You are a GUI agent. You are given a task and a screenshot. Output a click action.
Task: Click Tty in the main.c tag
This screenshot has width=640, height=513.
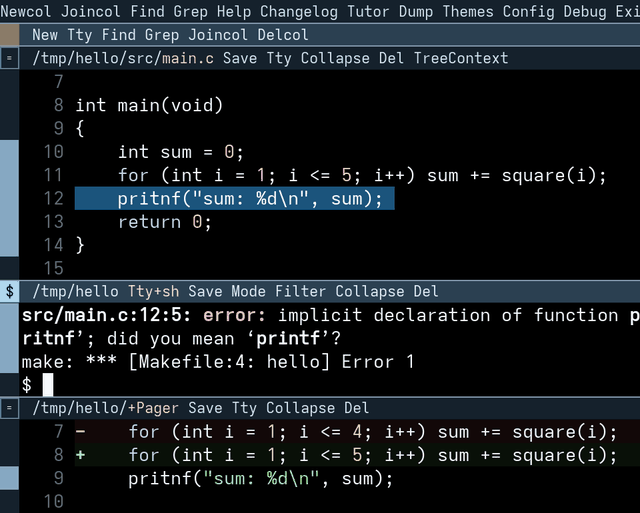(x=279, y=58)
